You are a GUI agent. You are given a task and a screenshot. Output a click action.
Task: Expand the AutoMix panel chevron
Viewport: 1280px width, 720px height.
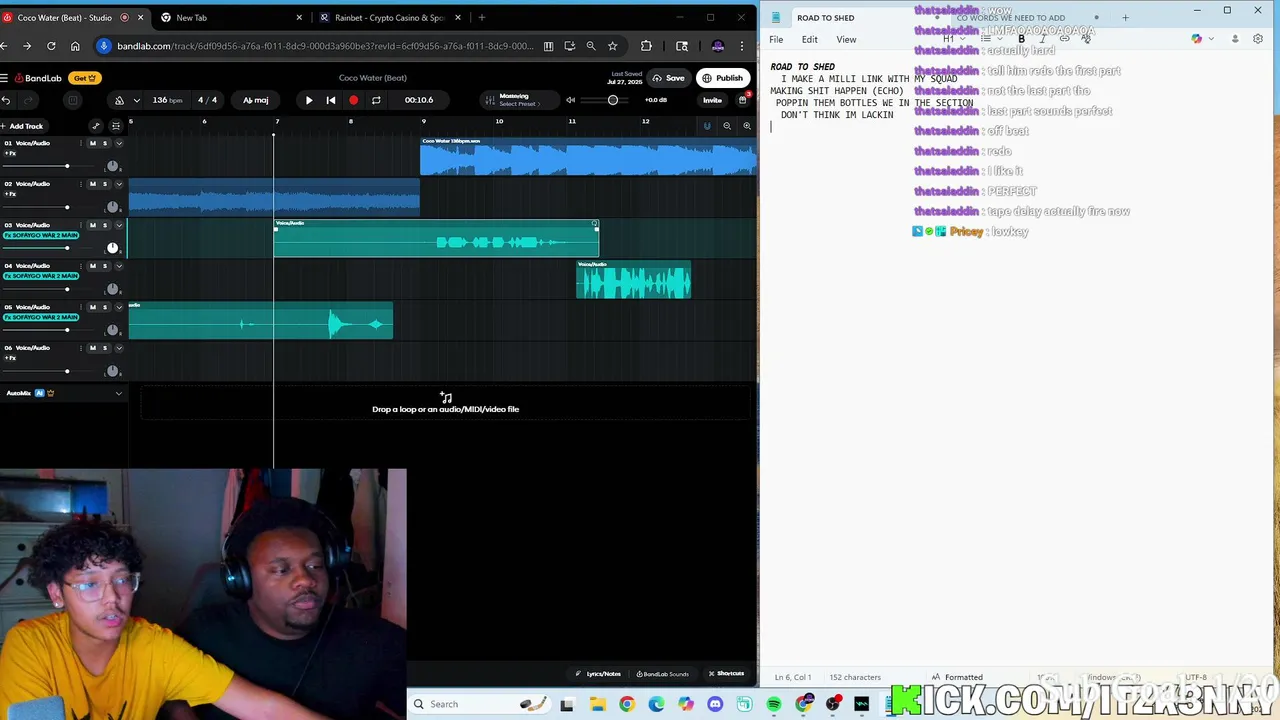point(118,393)
